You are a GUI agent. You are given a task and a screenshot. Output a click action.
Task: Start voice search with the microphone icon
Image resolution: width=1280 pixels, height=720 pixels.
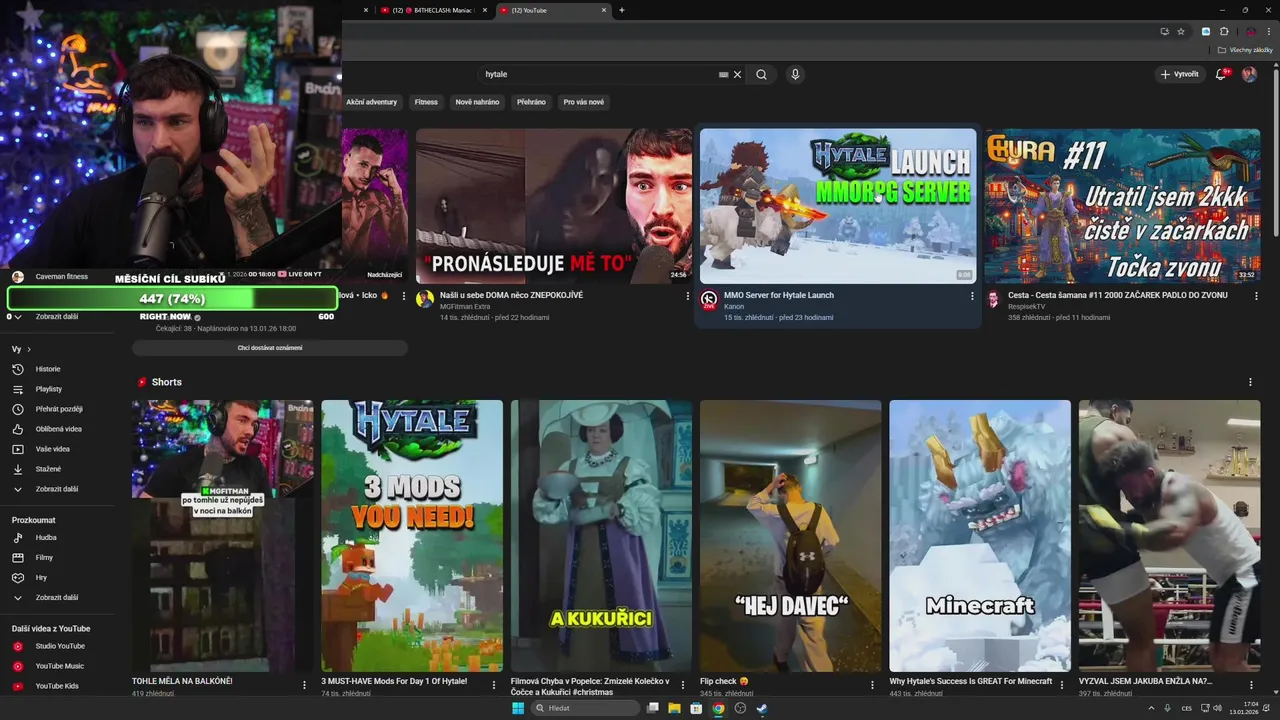(x=795, y=74)
